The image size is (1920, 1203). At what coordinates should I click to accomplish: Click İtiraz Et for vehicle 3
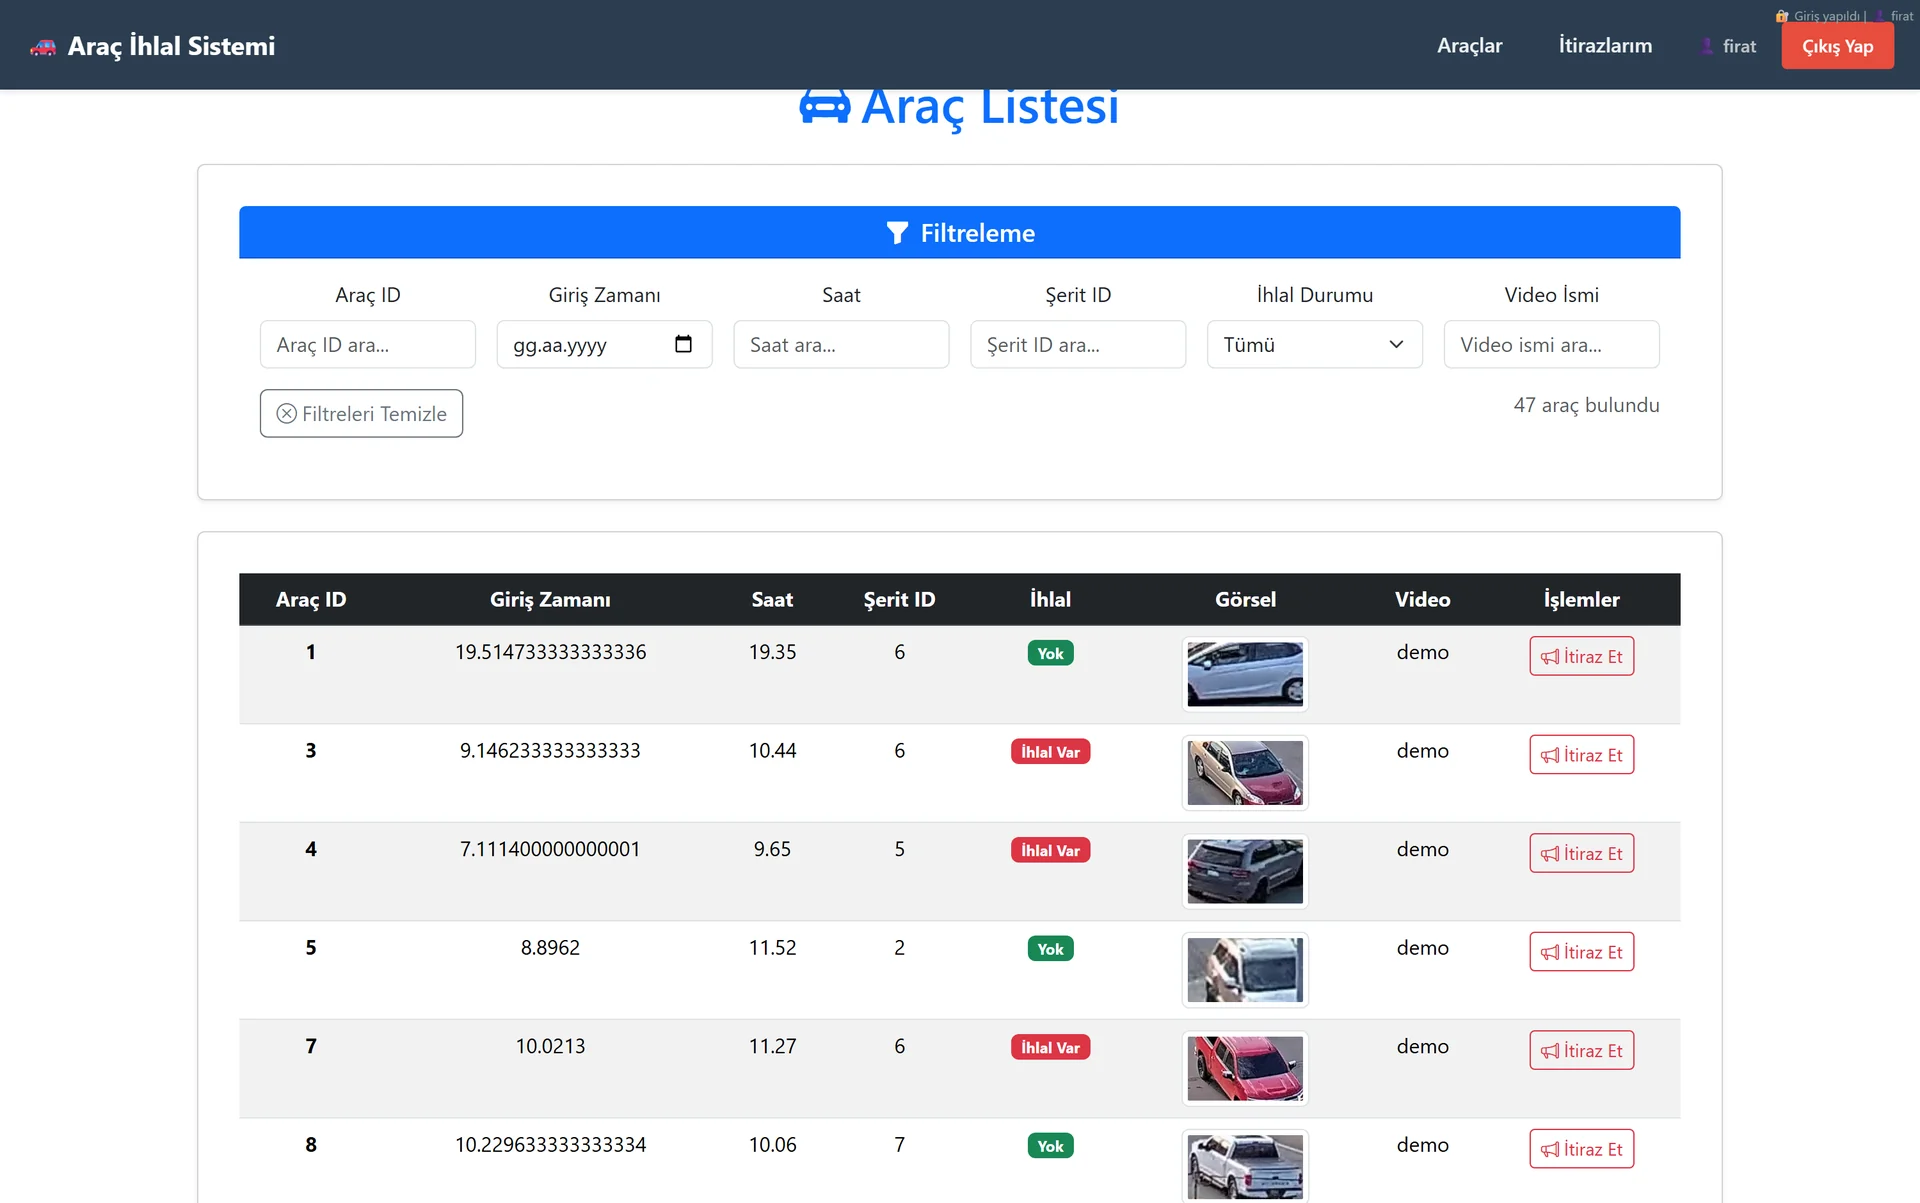click(1581, 755)
